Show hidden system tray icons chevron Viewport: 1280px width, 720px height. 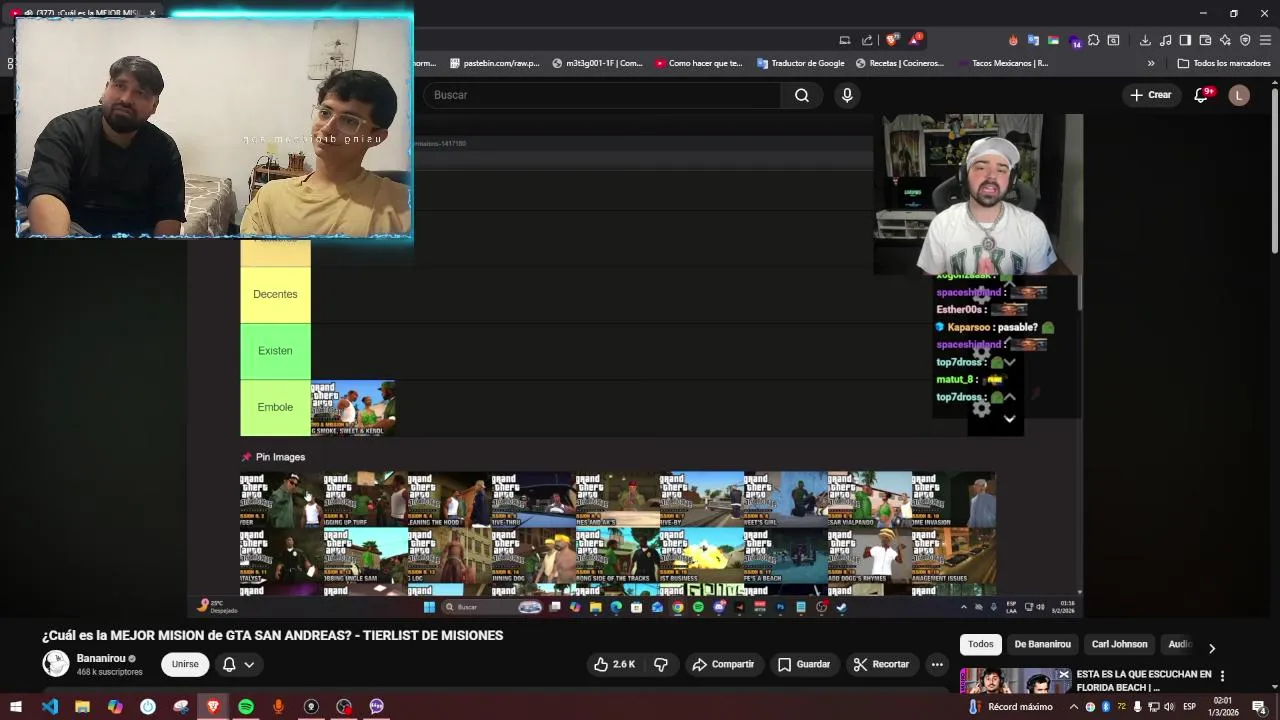[x=1074, y=707]
